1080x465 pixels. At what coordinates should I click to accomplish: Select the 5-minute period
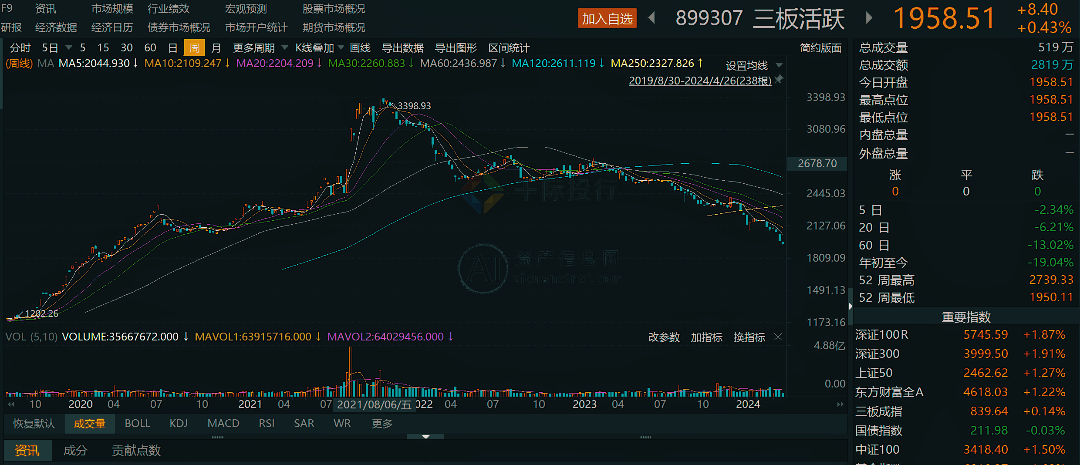coord(83,48)
